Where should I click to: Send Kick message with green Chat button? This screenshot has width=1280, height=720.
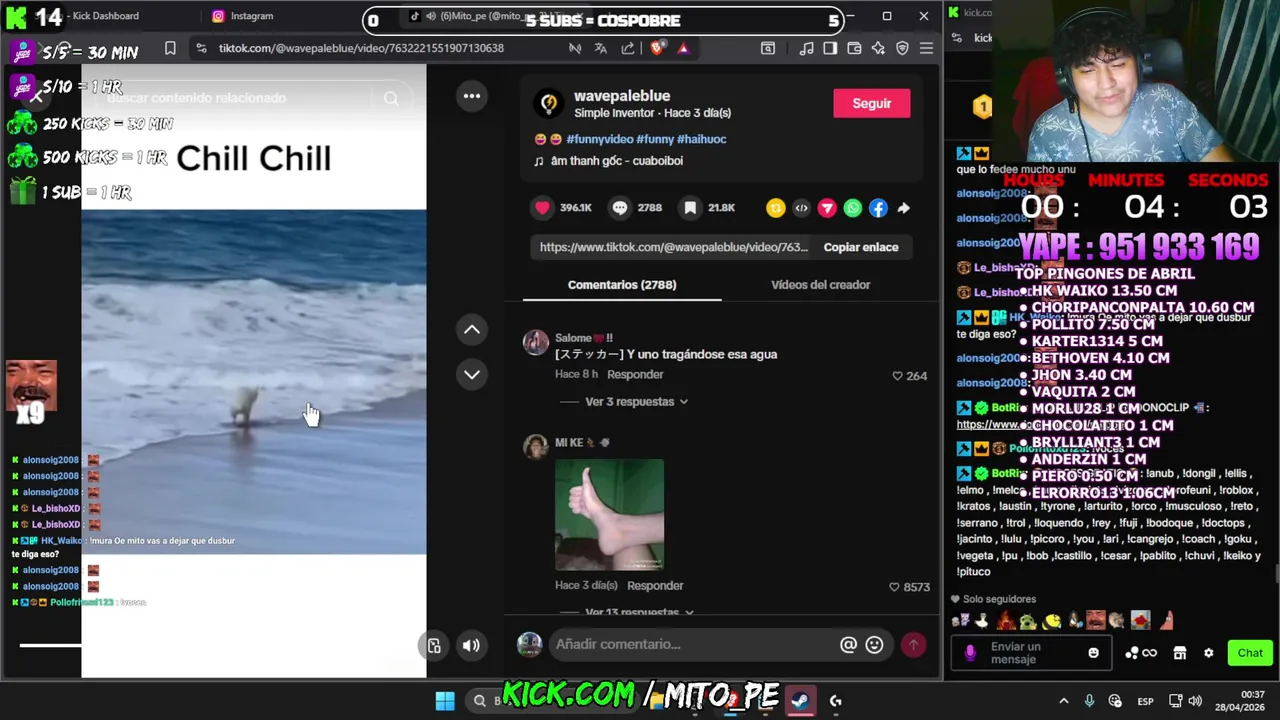pyautogui.click(x=1250, y=653)
